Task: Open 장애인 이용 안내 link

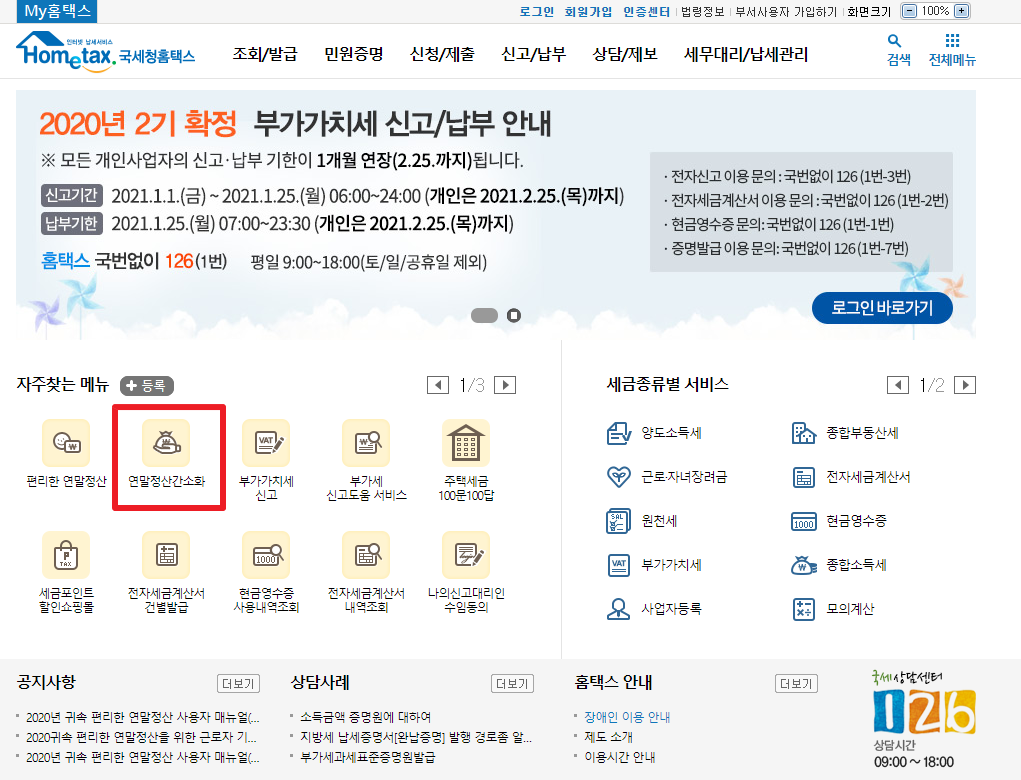Action: click(627, 717)
